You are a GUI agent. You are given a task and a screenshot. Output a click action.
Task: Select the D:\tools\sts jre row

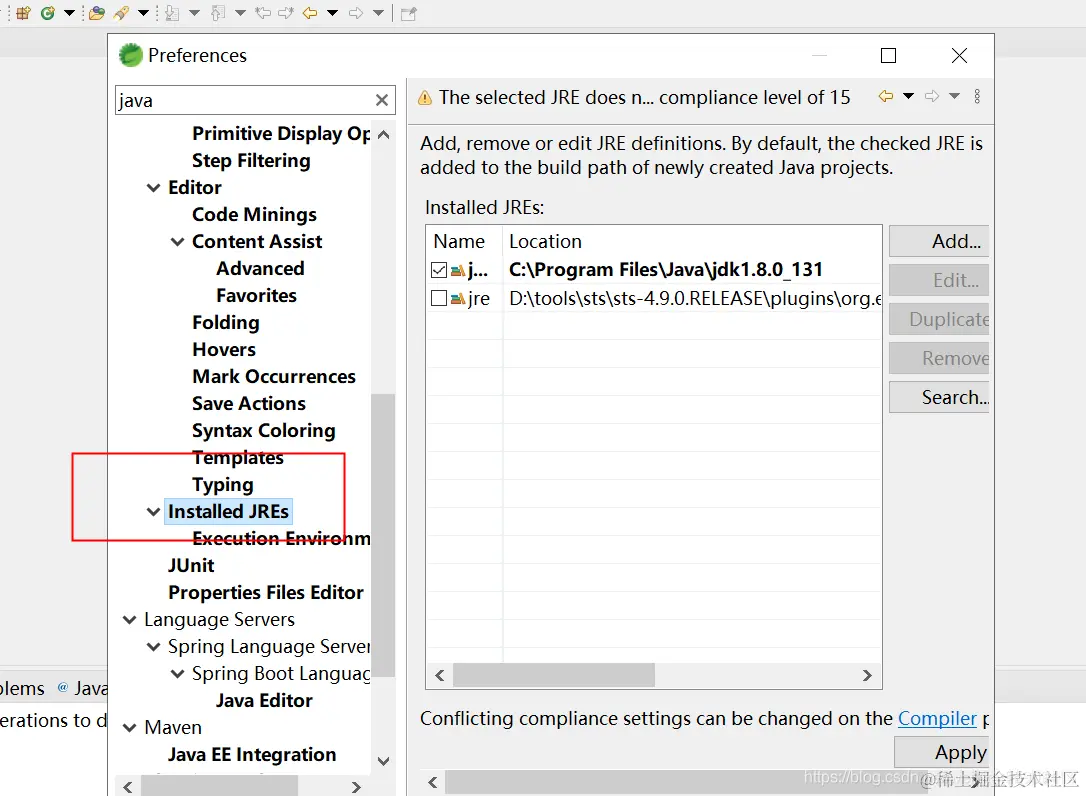pyautogui.click(x=654, y=299)
